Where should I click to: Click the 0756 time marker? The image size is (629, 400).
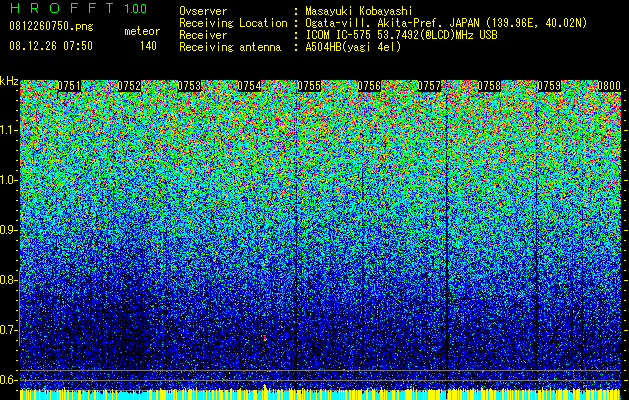click(x=369, y=86)
